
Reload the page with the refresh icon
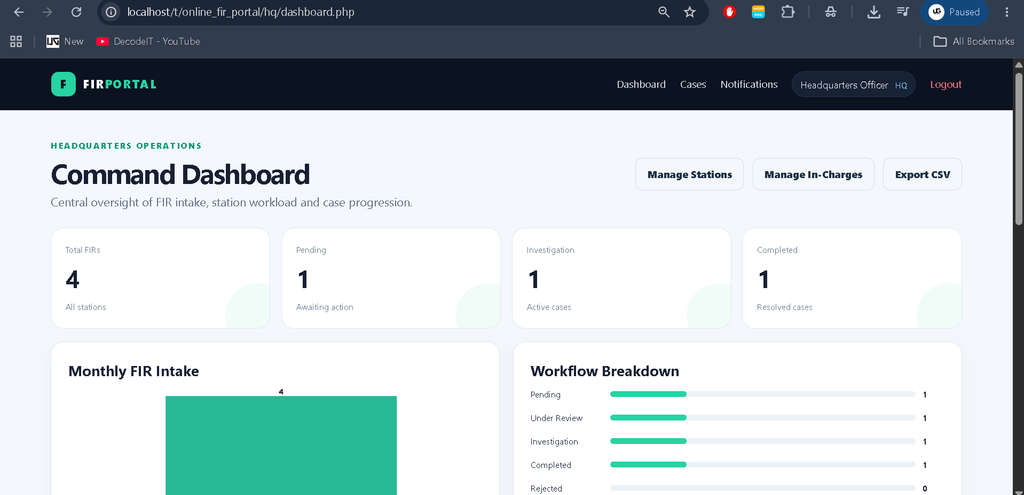click(76, 12)
